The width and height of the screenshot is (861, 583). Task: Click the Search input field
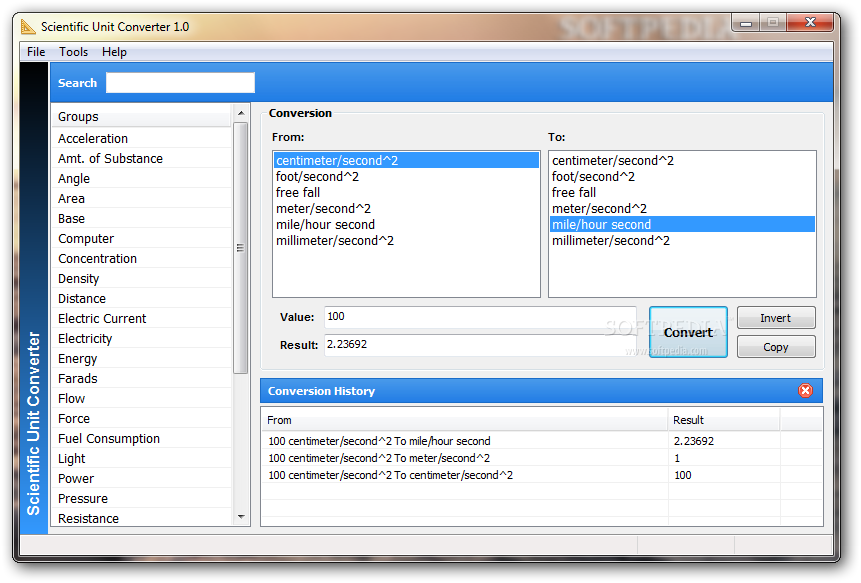(x=180, y=83)
